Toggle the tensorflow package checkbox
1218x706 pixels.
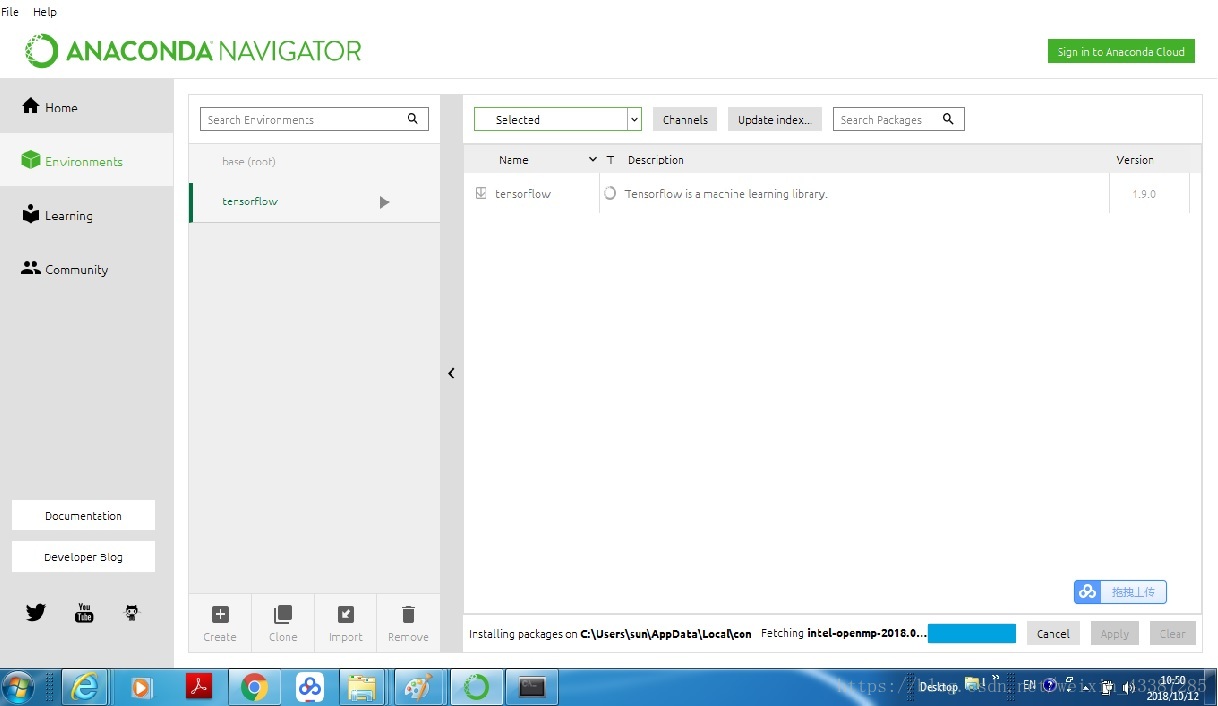pos(481,193)
